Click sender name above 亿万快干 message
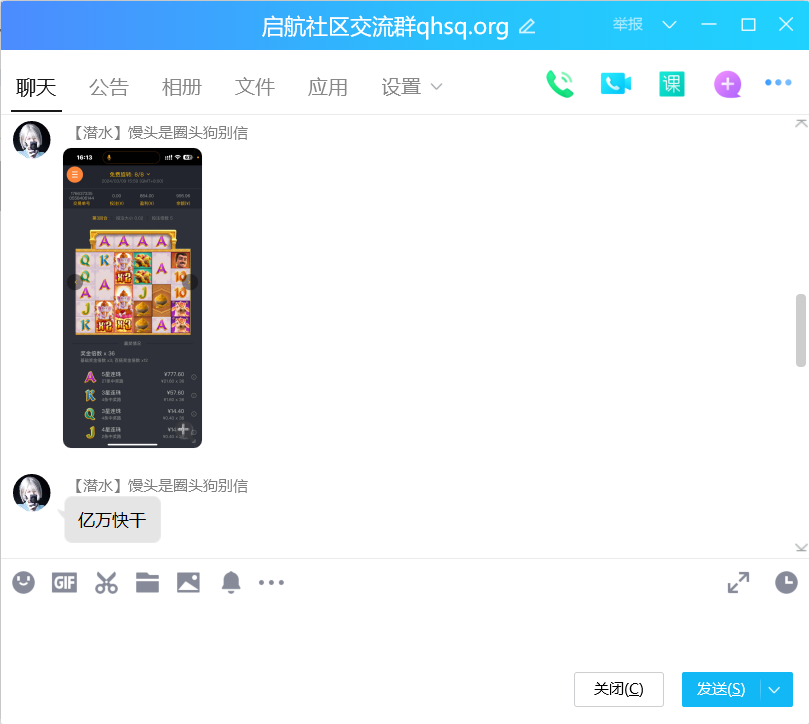809x724 pixels. point(159,486)
